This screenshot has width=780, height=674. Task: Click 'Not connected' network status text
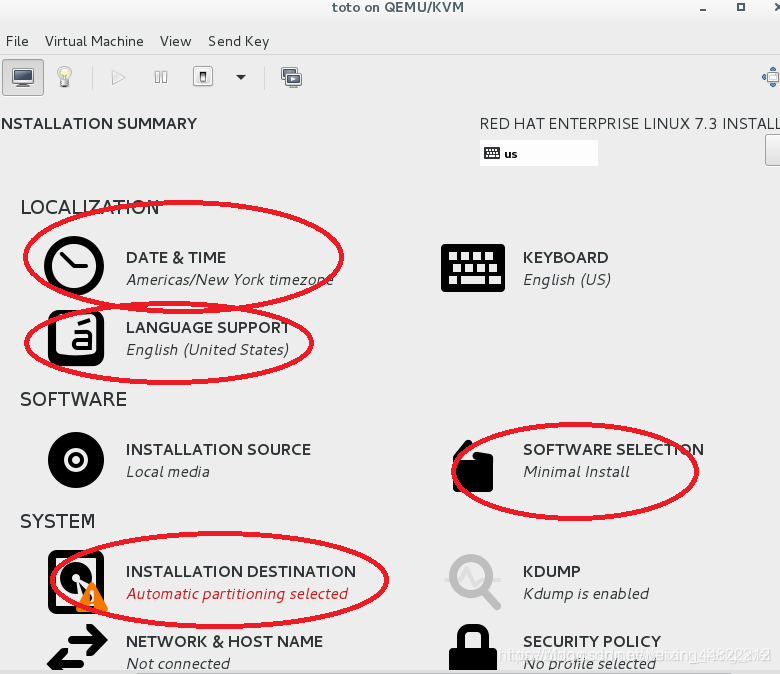click(178, 664)
